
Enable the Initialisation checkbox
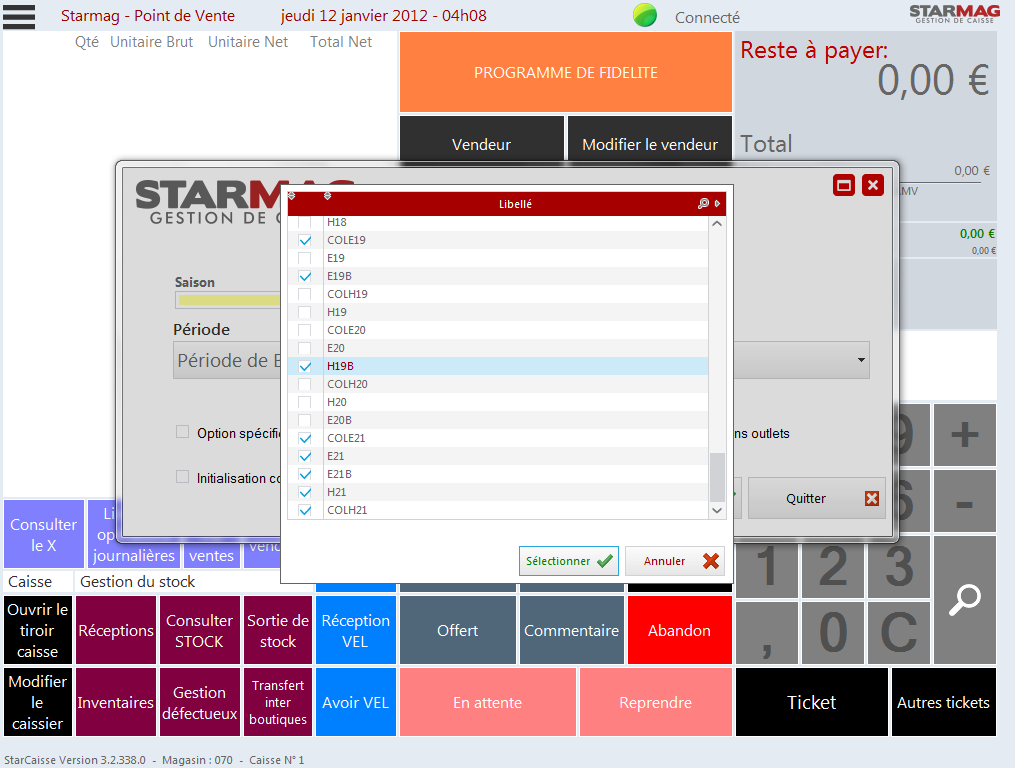(x=183, y=477)
